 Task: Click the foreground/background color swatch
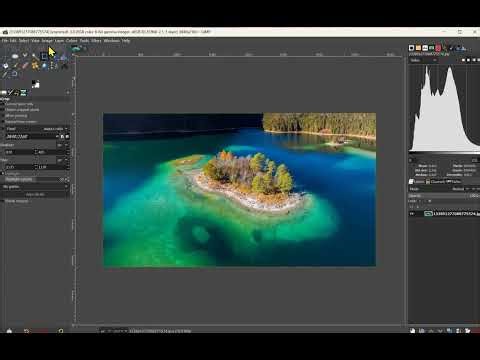35,84
